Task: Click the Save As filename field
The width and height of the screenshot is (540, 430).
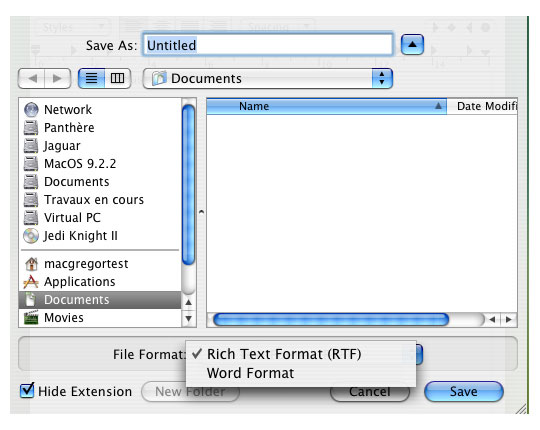Action: click(x=268, y=44)
